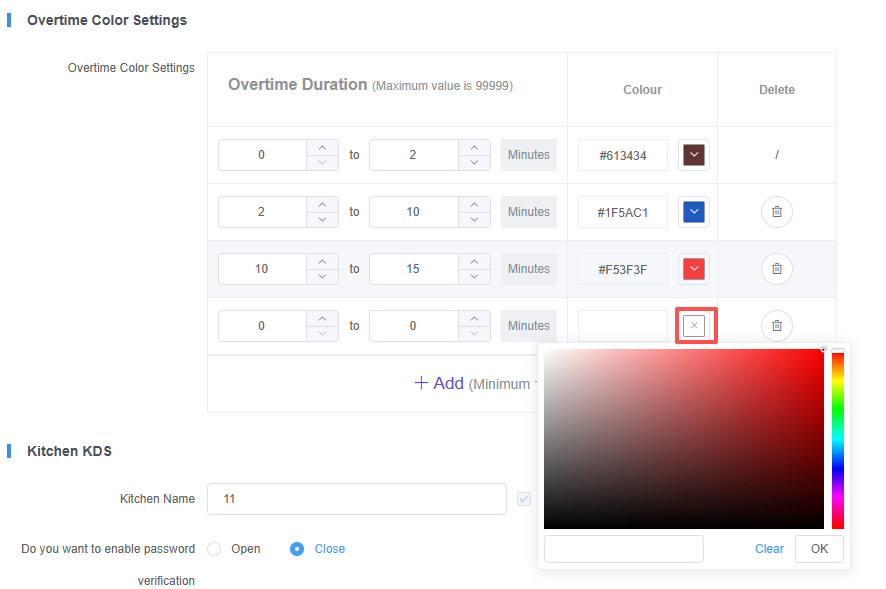Open brown #613434 colour dropdown
The width and height of the screenshot is (886, 589).
click(x=693, y=155)
